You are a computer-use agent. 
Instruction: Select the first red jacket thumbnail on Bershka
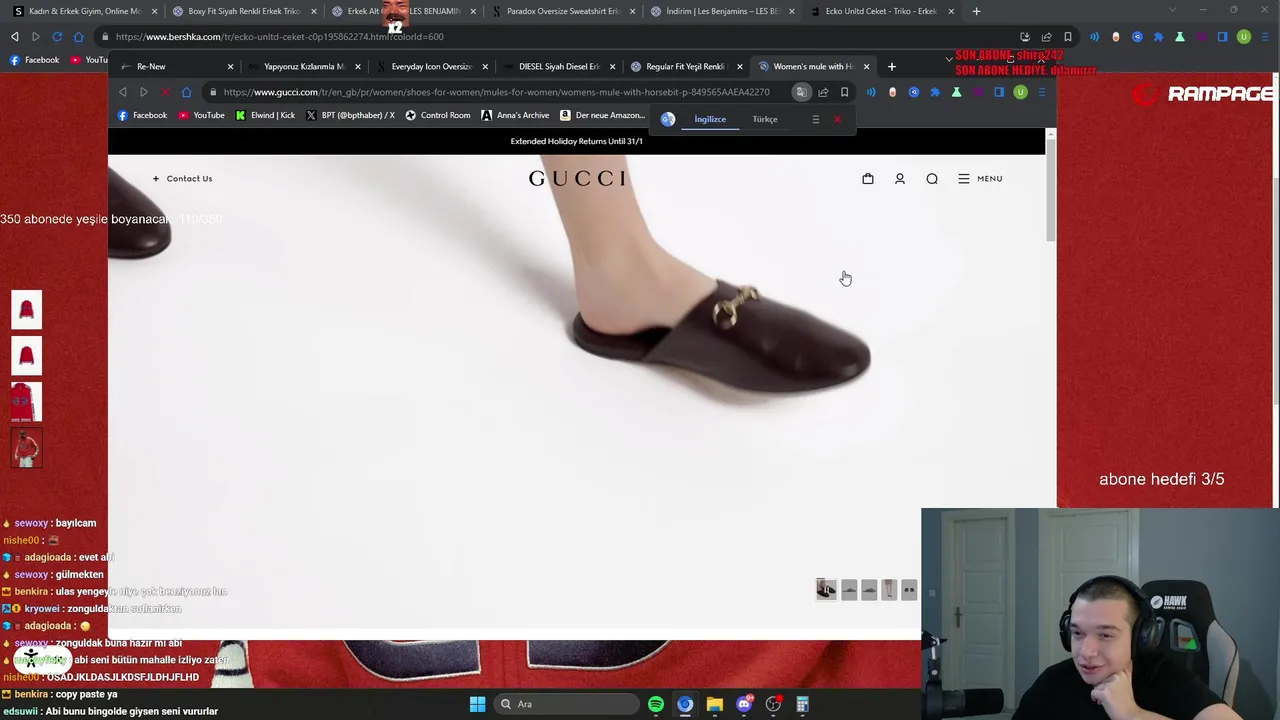coord(27,309)
